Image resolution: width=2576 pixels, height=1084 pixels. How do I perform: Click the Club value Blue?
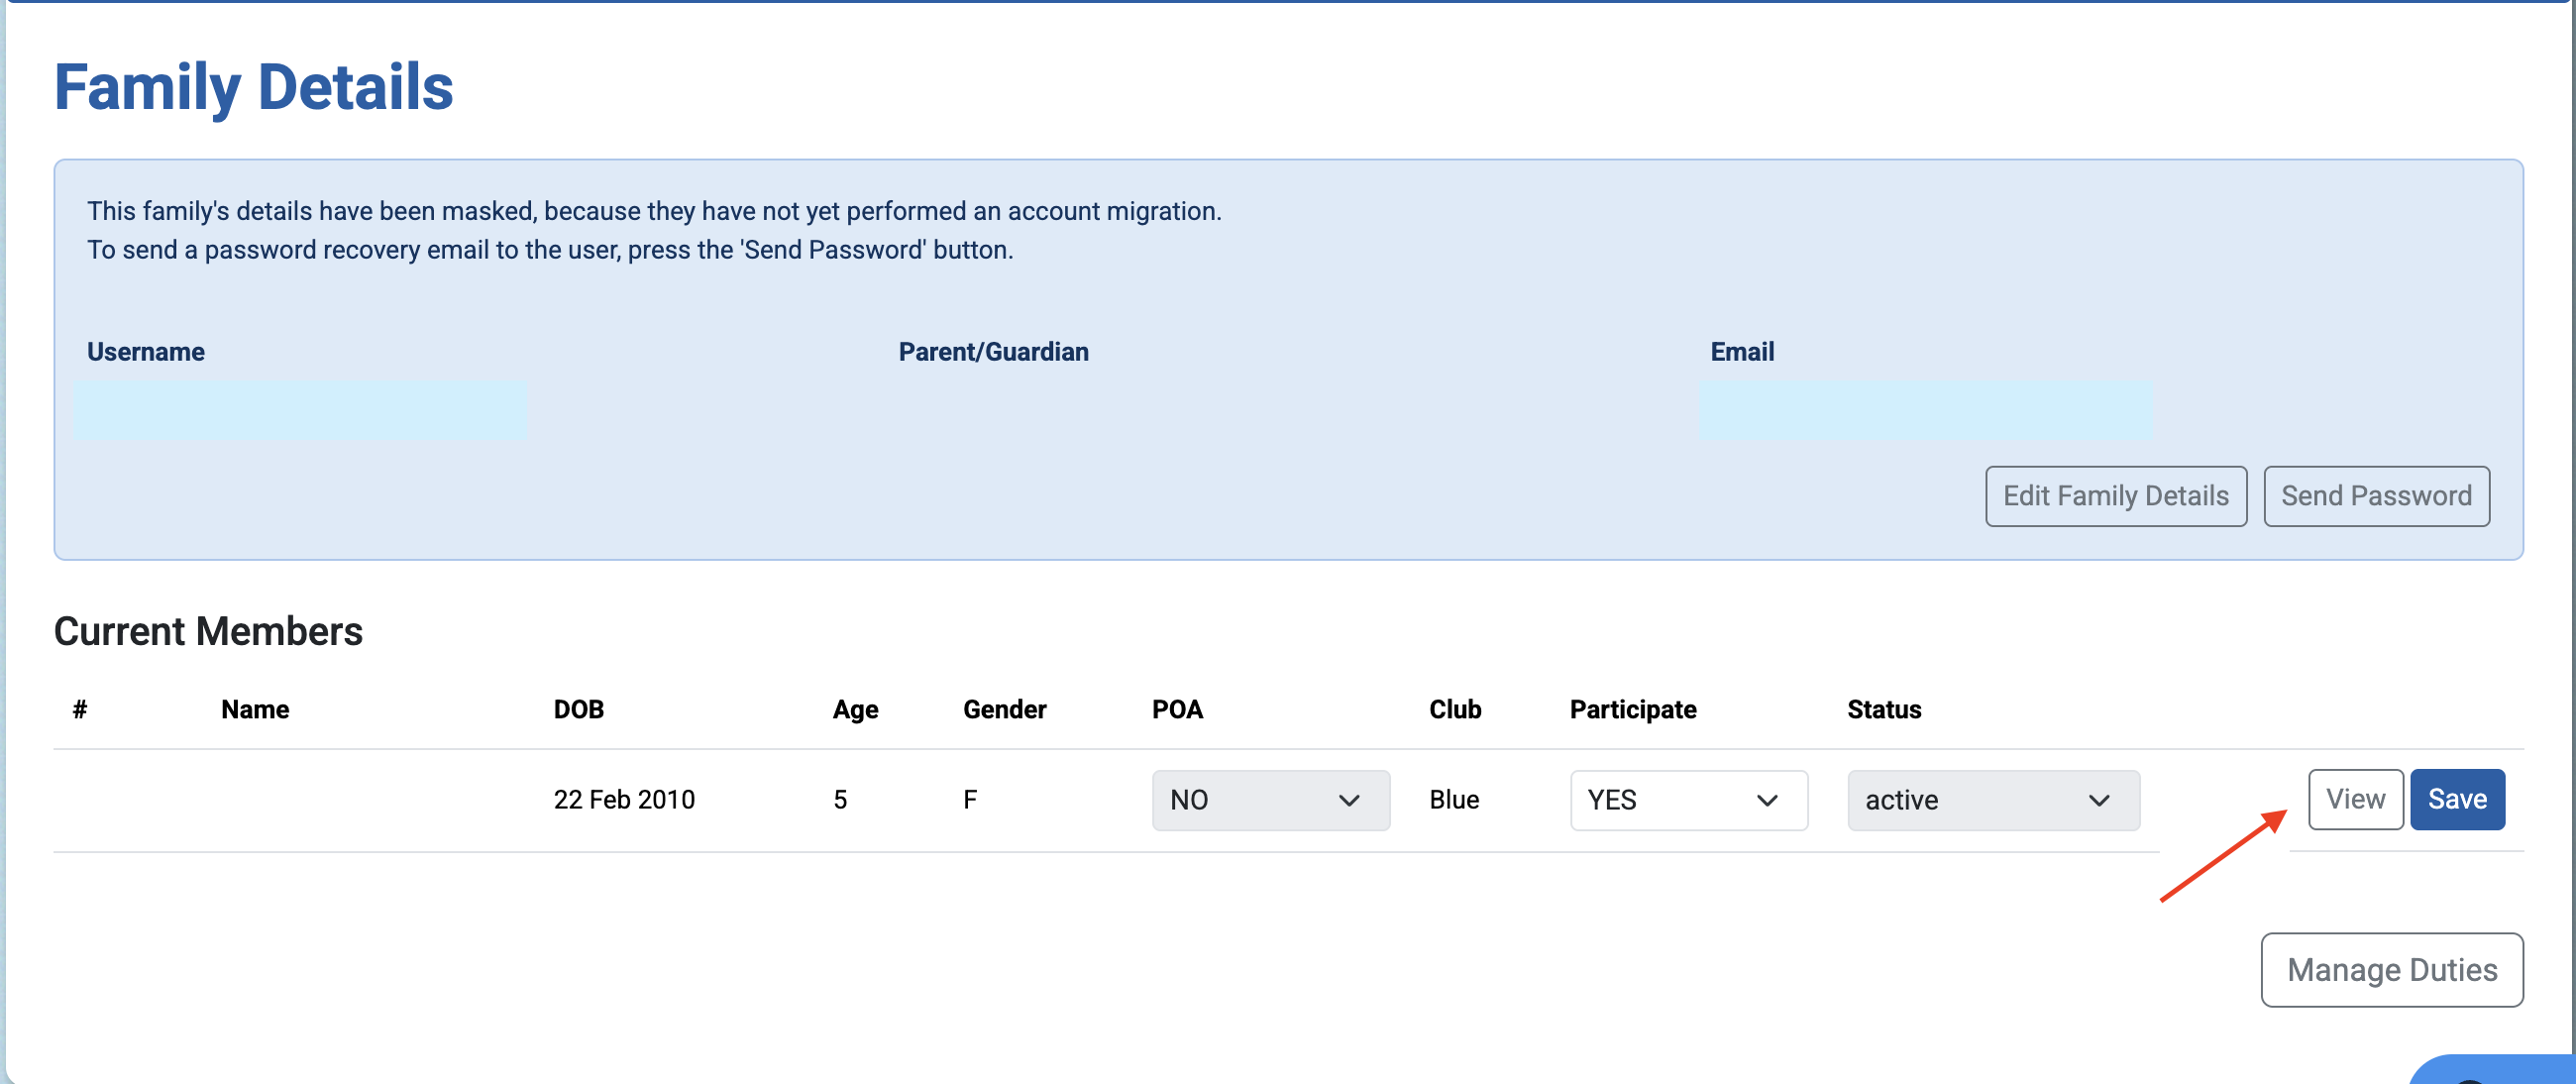point(1454,800)
